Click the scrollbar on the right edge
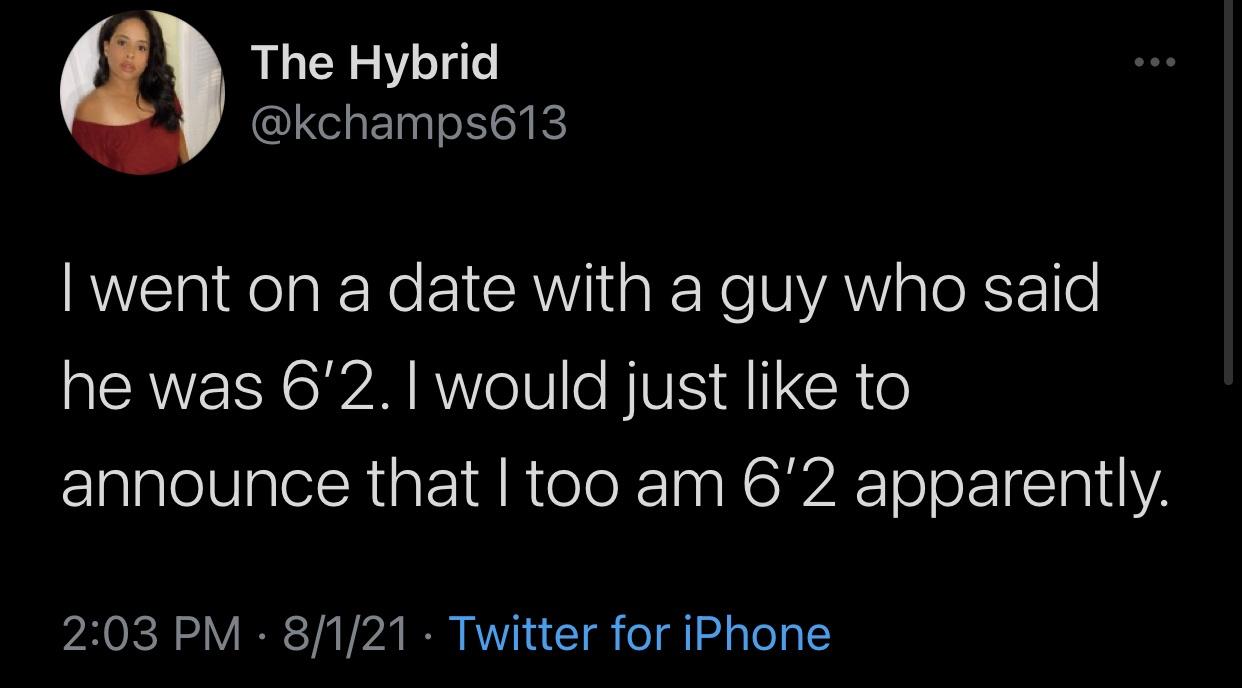This screenshot has width=1242, height=688. pyautogui.click(x=1229, y=190)
